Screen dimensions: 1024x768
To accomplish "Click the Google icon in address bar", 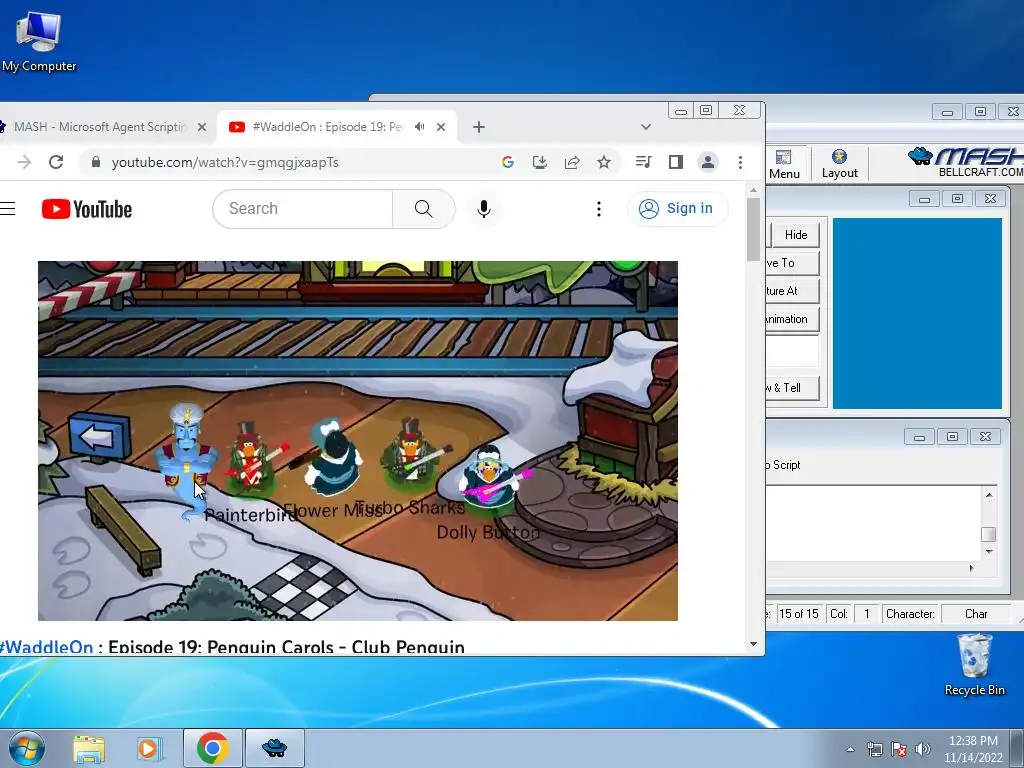I will [x=507, y=162].
